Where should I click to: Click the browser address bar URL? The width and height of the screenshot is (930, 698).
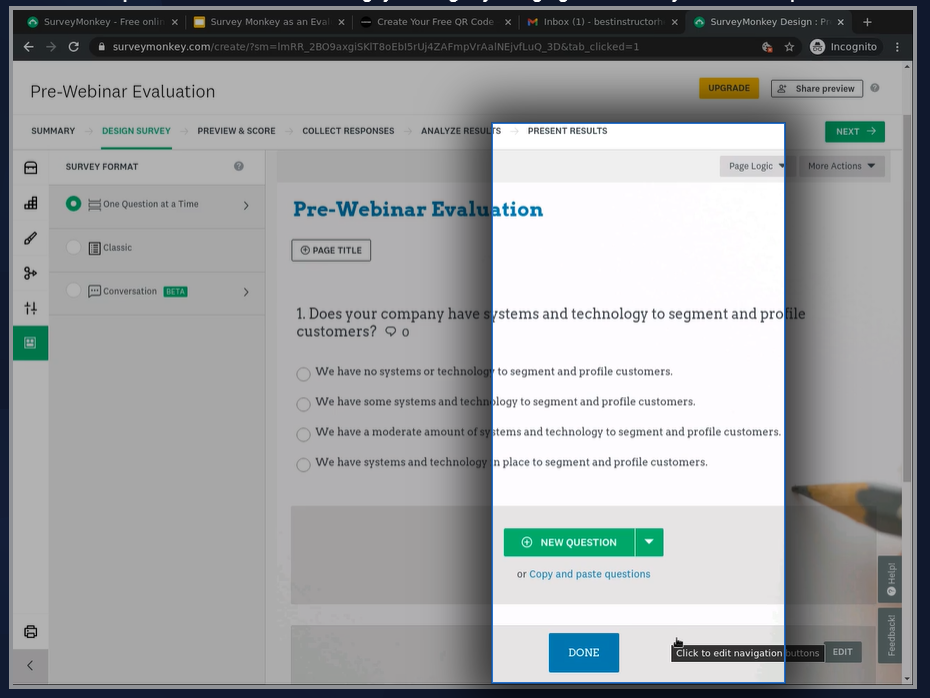(x=375, y=47)
